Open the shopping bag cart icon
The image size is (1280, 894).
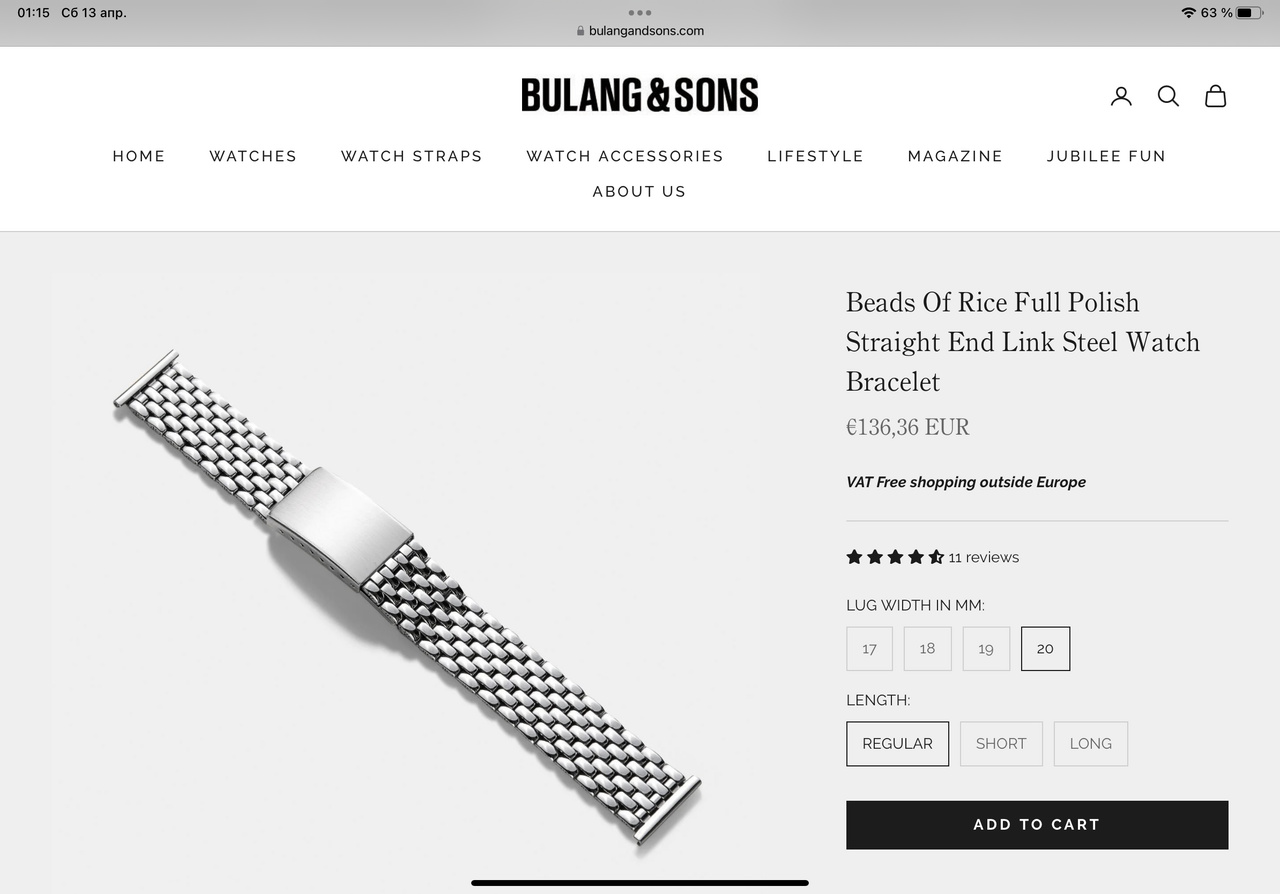coord(1215,96)
